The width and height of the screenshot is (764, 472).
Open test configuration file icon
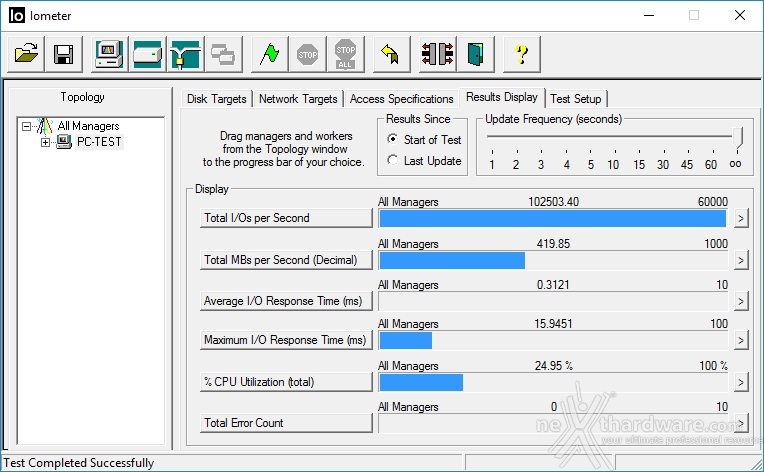26,54
